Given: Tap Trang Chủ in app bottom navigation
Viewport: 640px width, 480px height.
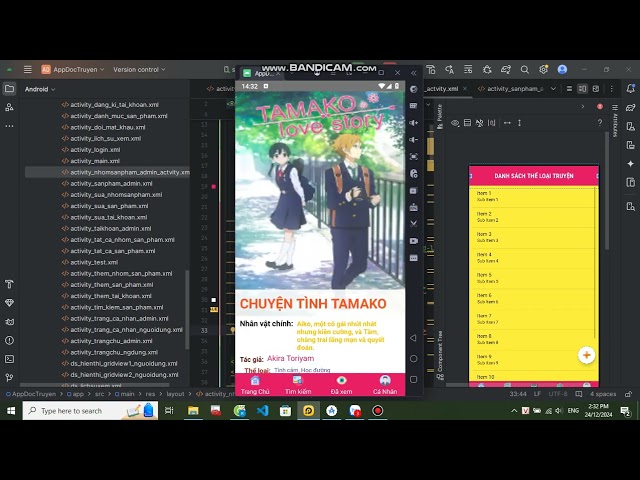Looking at the screenshot, I should coord(255,385).
